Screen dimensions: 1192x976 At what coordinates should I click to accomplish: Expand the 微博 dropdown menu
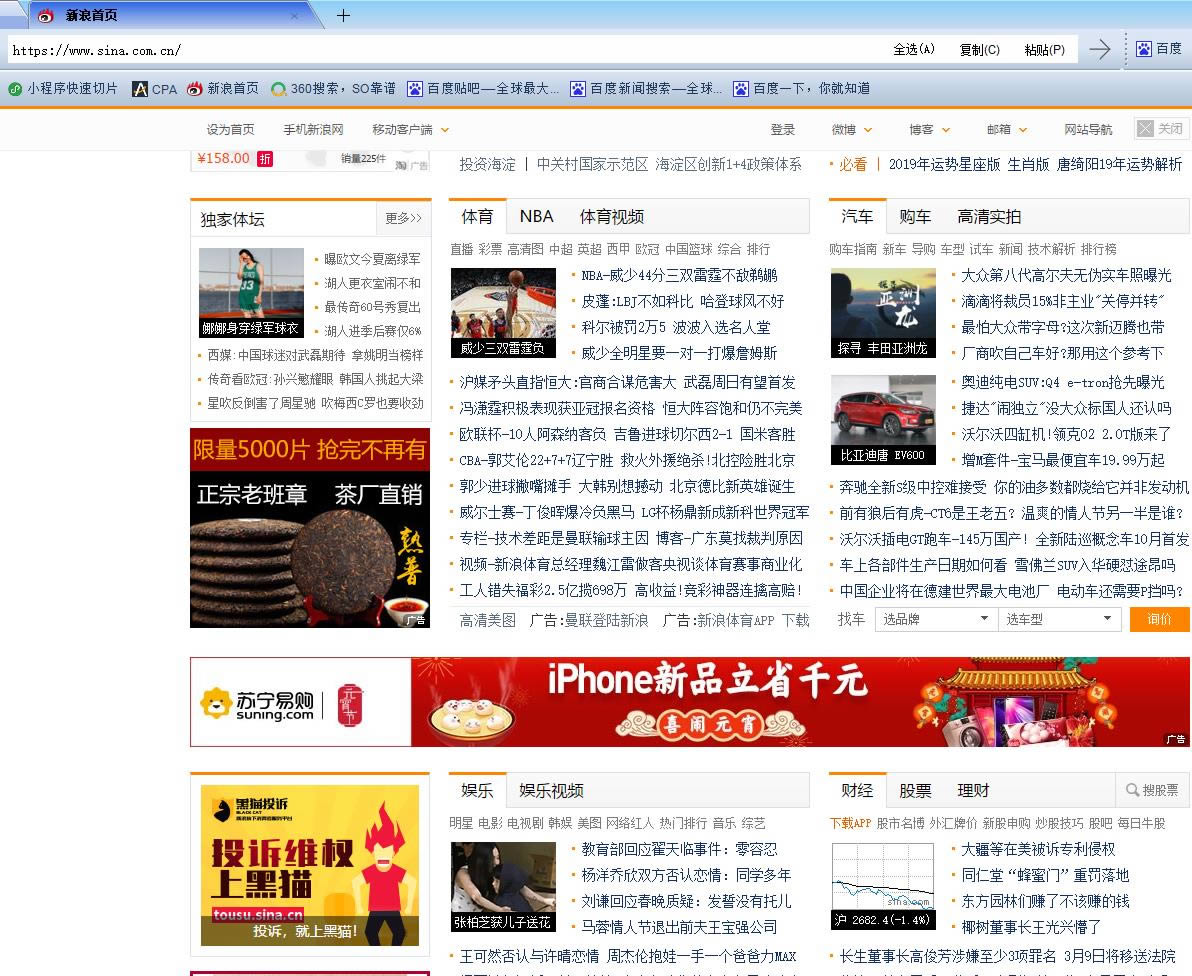click(x=867, y=130)
